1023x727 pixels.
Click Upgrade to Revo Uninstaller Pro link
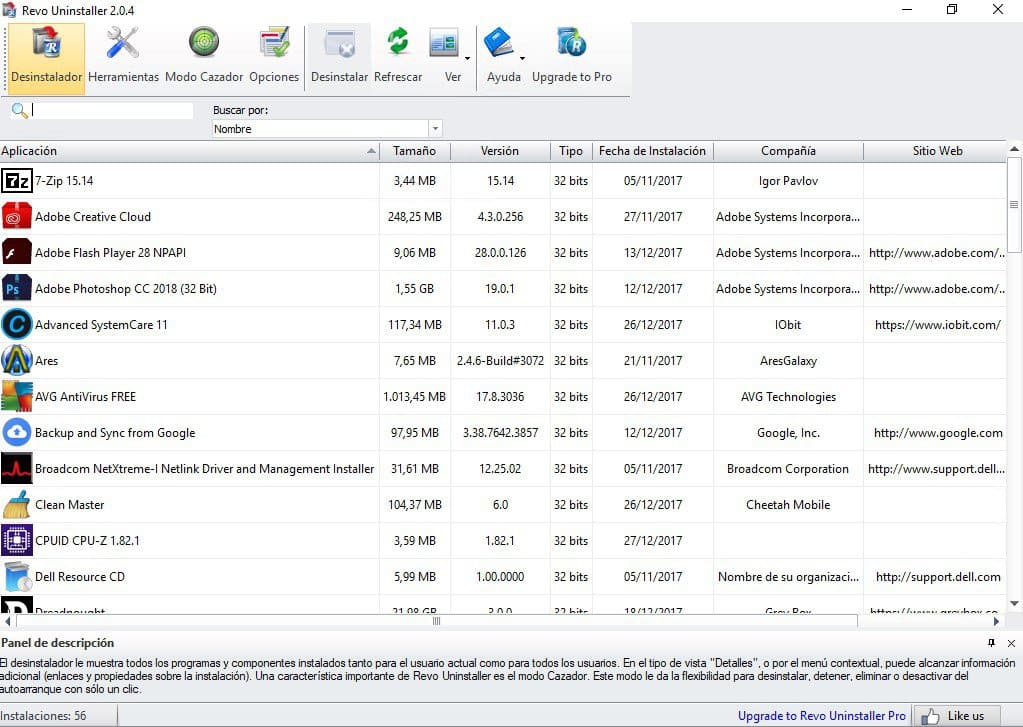click(x=821, y=716)
